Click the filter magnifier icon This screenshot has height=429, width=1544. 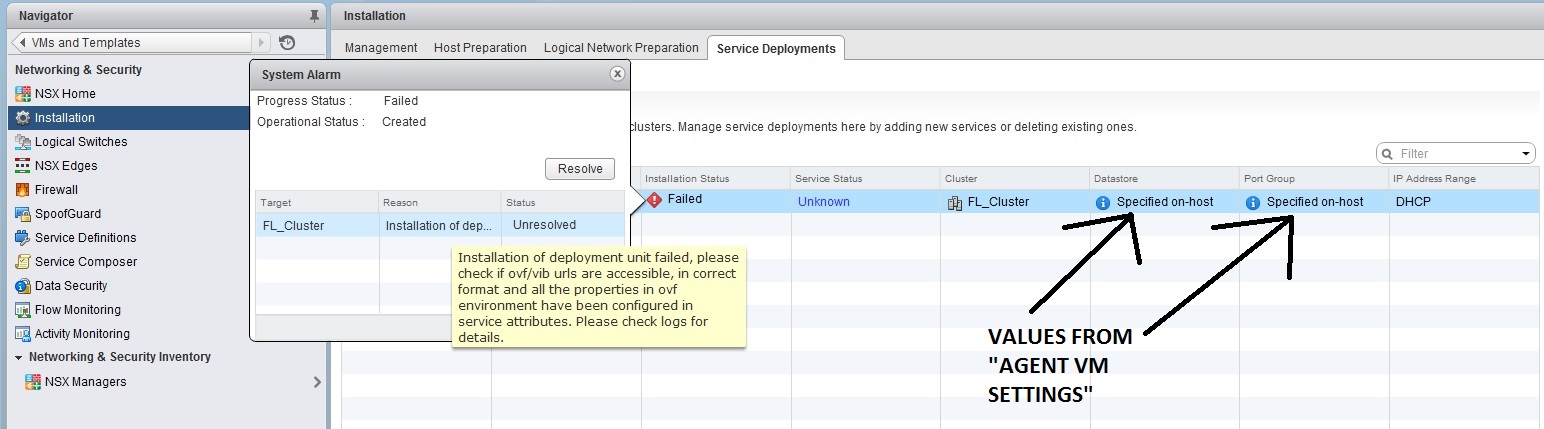point(1388,154)
